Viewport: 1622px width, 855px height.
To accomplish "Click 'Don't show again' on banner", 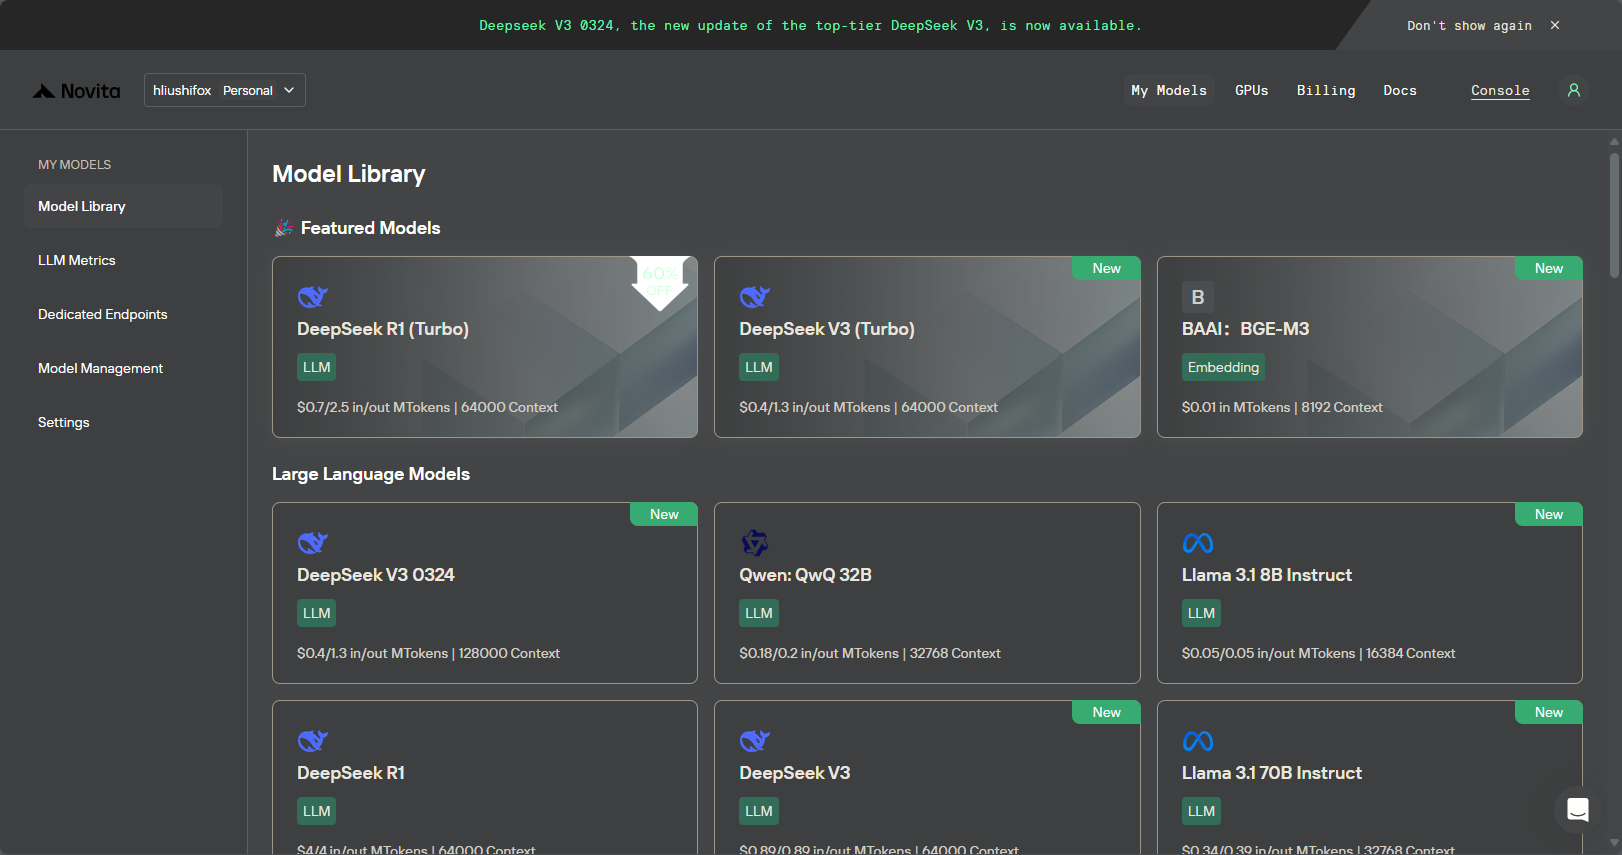I will pos(1469,25).
